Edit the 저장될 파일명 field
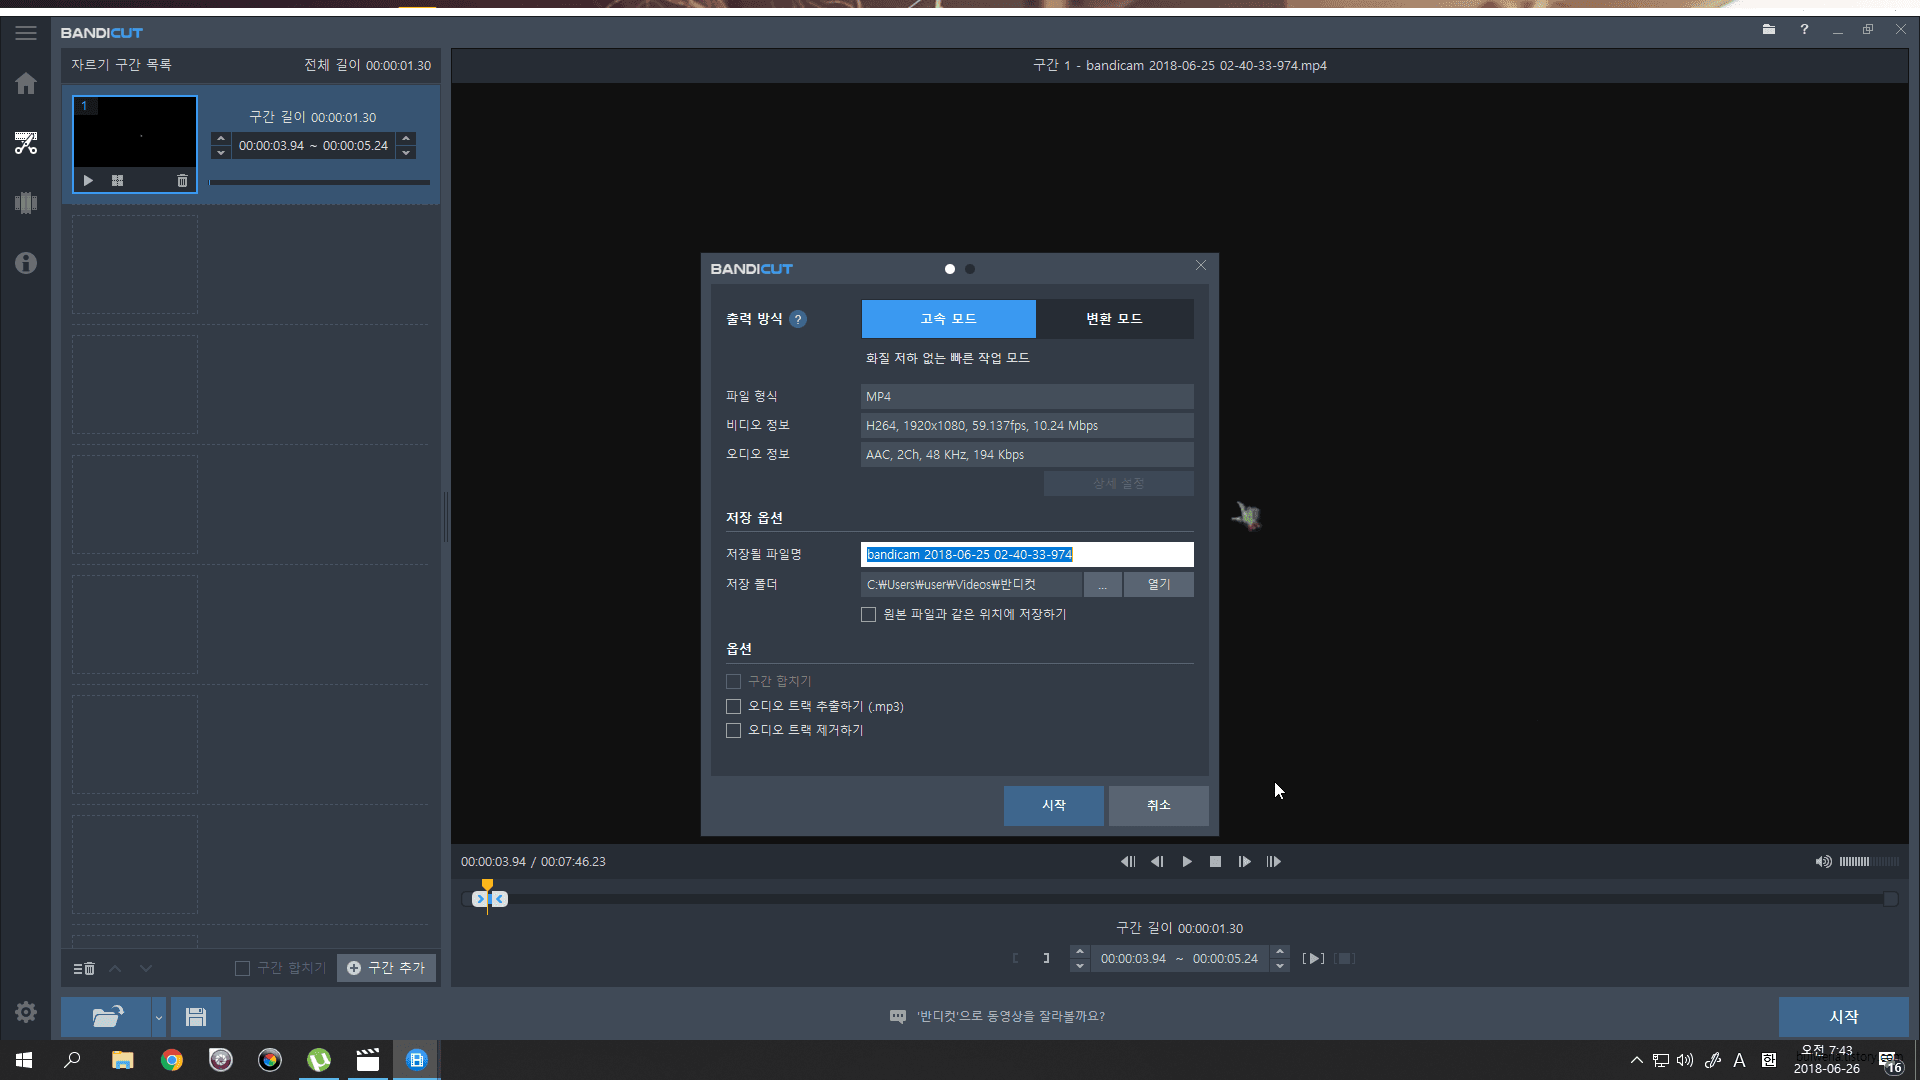 pos(1027,555)
